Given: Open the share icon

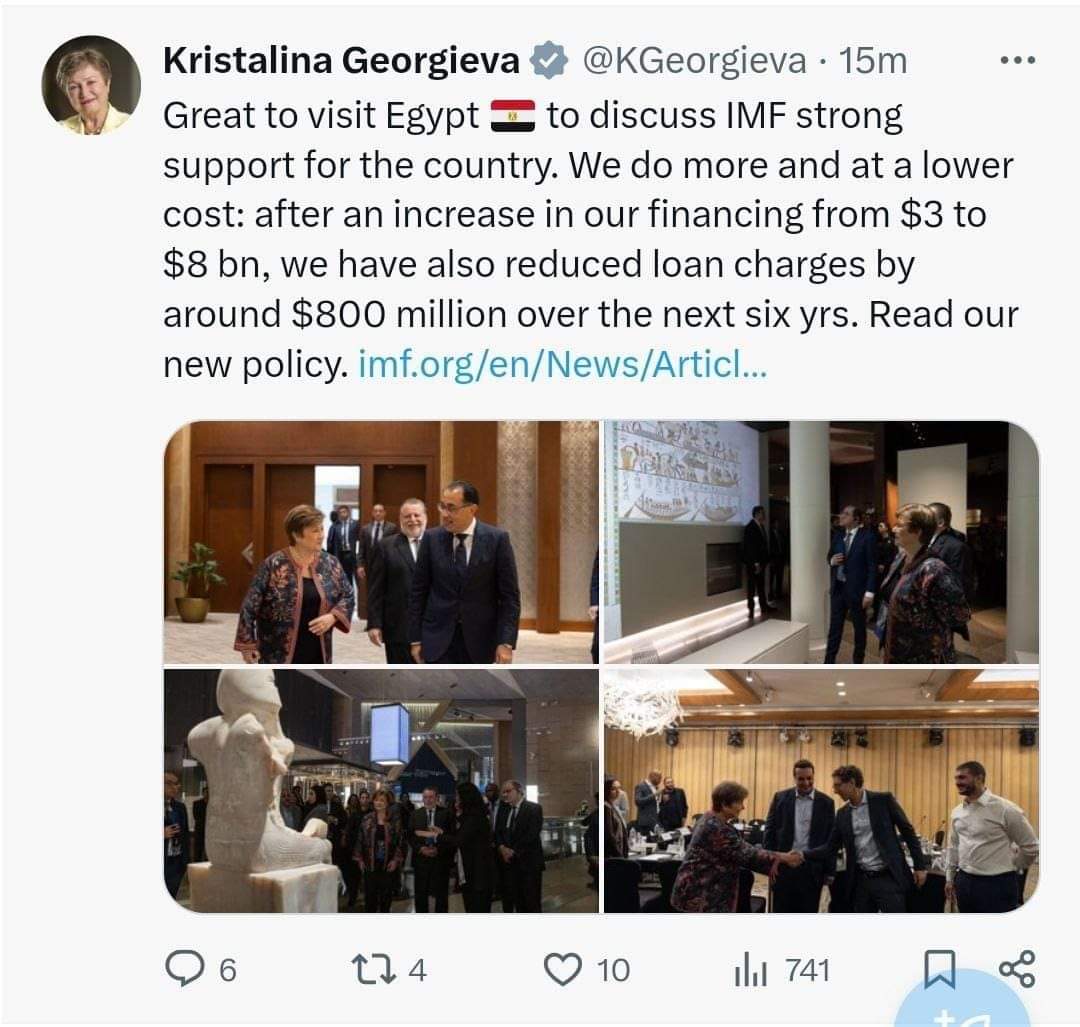Looking at the screenshot, I should click(x=1017, y=969).
